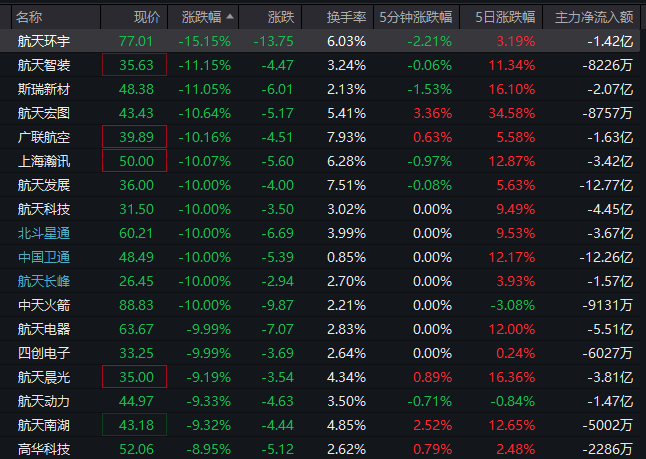Sort the list by 现价 column
The width and height of the screenshot is (646, 459).
point(146,17)
